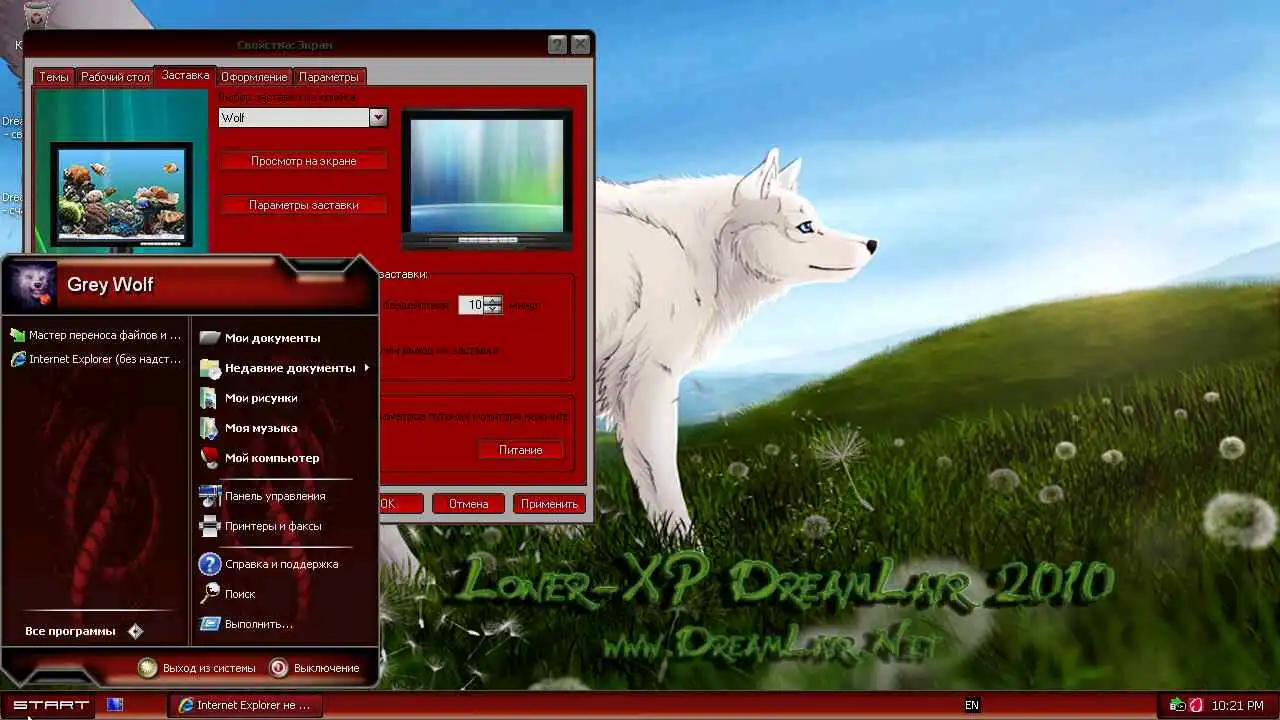Click the wait minutes input field showing 10
The height and width of the screenshot is (720, 1280).
click(x=471, y=305)
